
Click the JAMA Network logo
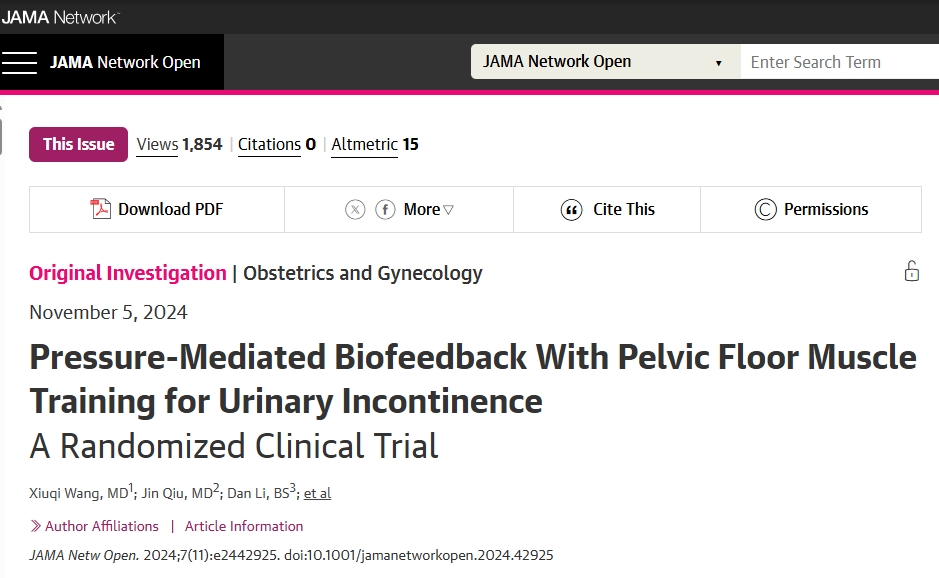60,17
